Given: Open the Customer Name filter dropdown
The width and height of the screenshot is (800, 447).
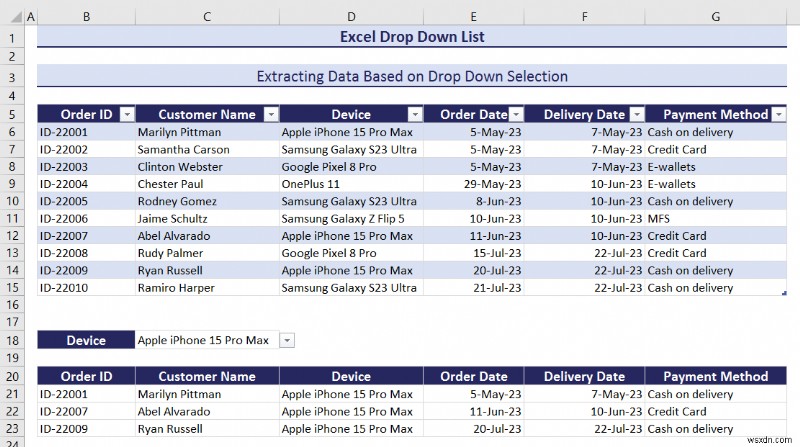Looking at the screenshot, I should 271,114.
